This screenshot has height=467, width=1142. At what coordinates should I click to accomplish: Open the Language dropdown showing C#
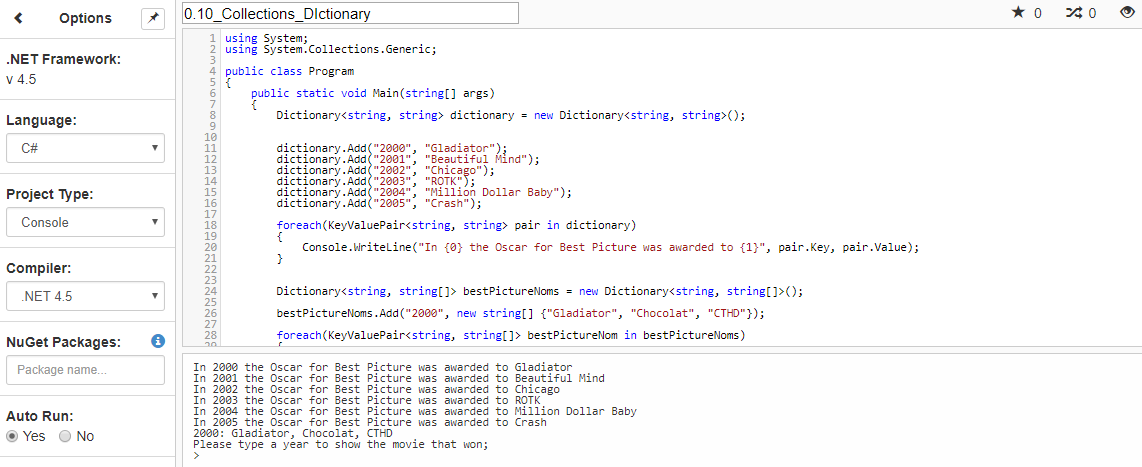tap(85, 148)
